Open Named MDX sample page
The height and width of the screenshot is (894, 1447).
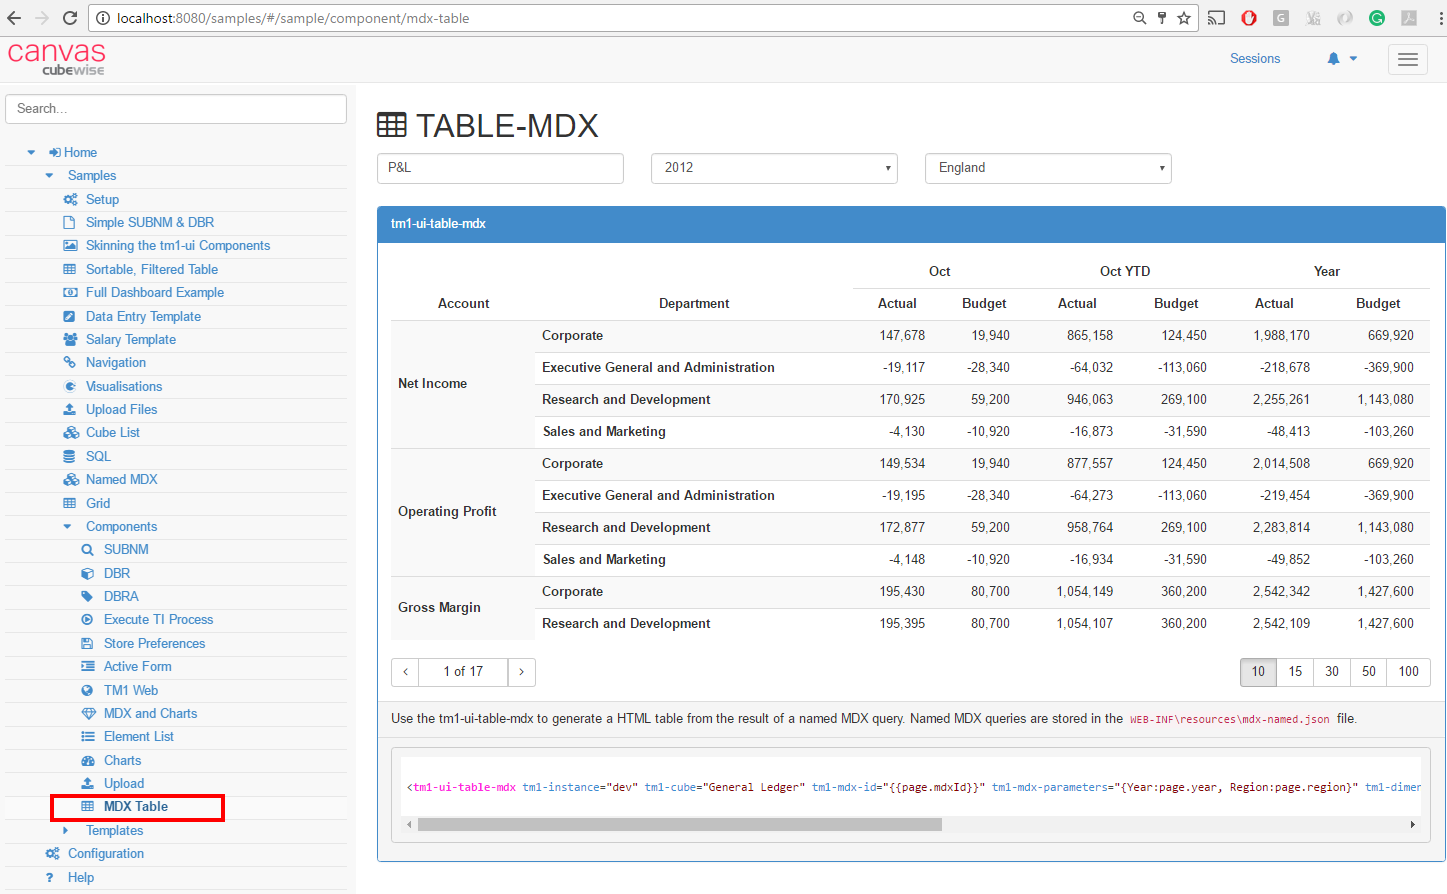(x=121, y=480)
